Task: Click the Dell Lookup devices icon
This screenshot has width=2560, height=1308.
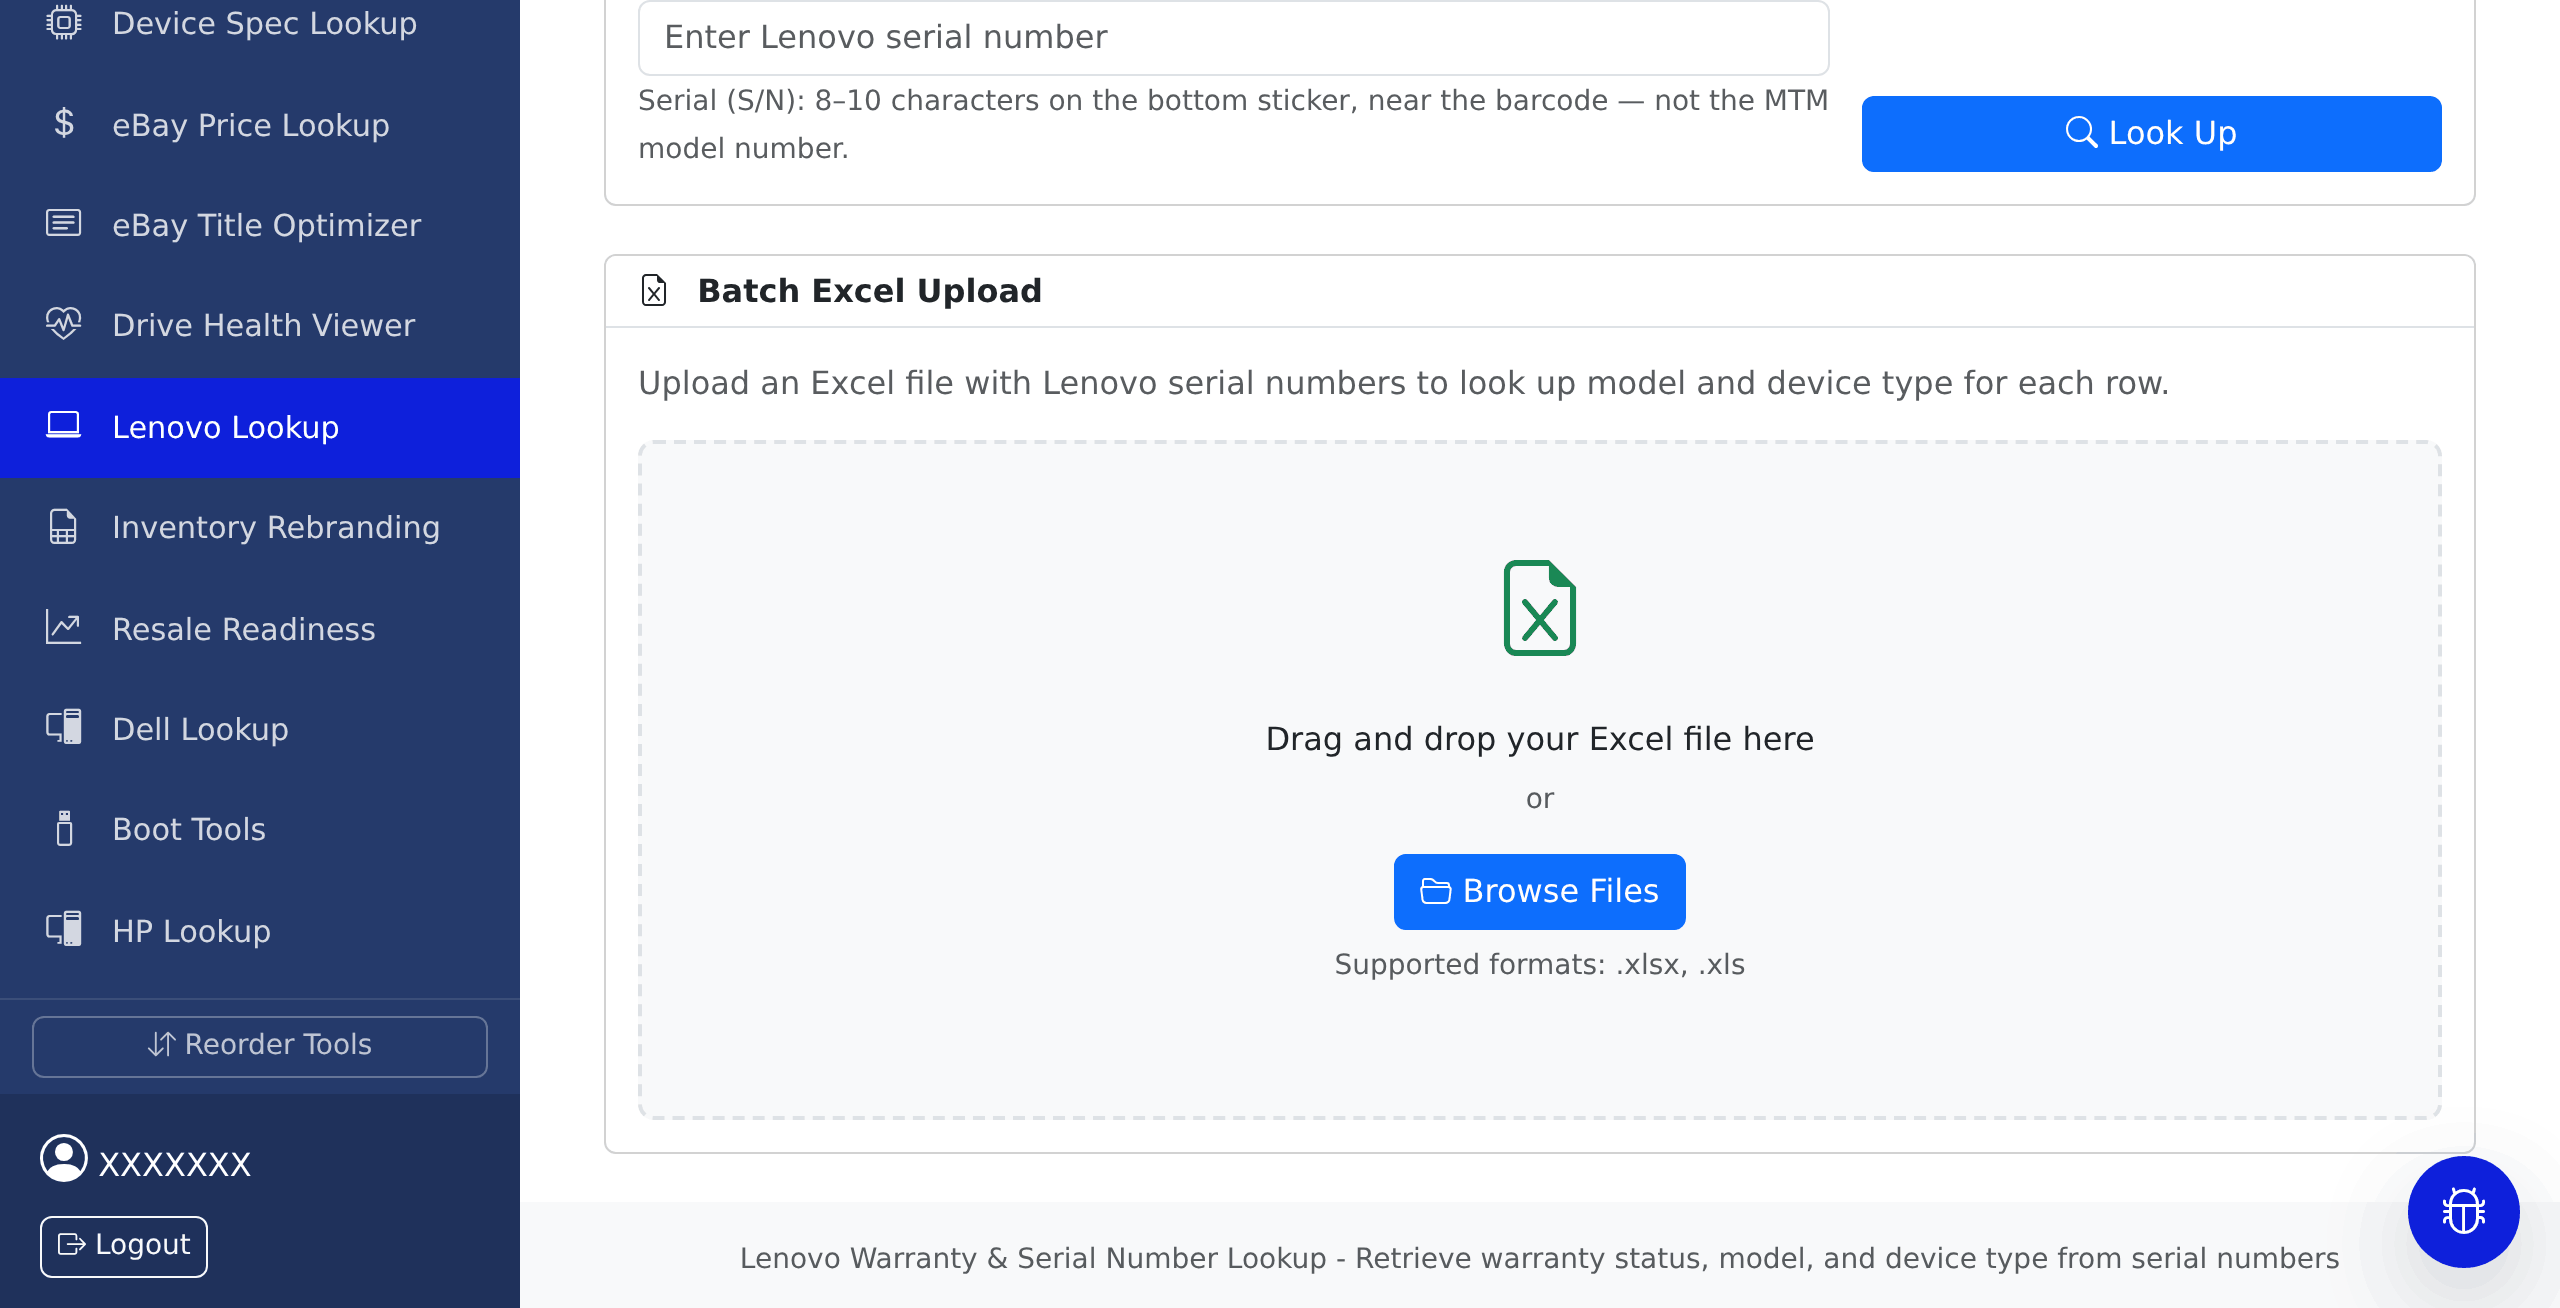Action: coord(63,728)
